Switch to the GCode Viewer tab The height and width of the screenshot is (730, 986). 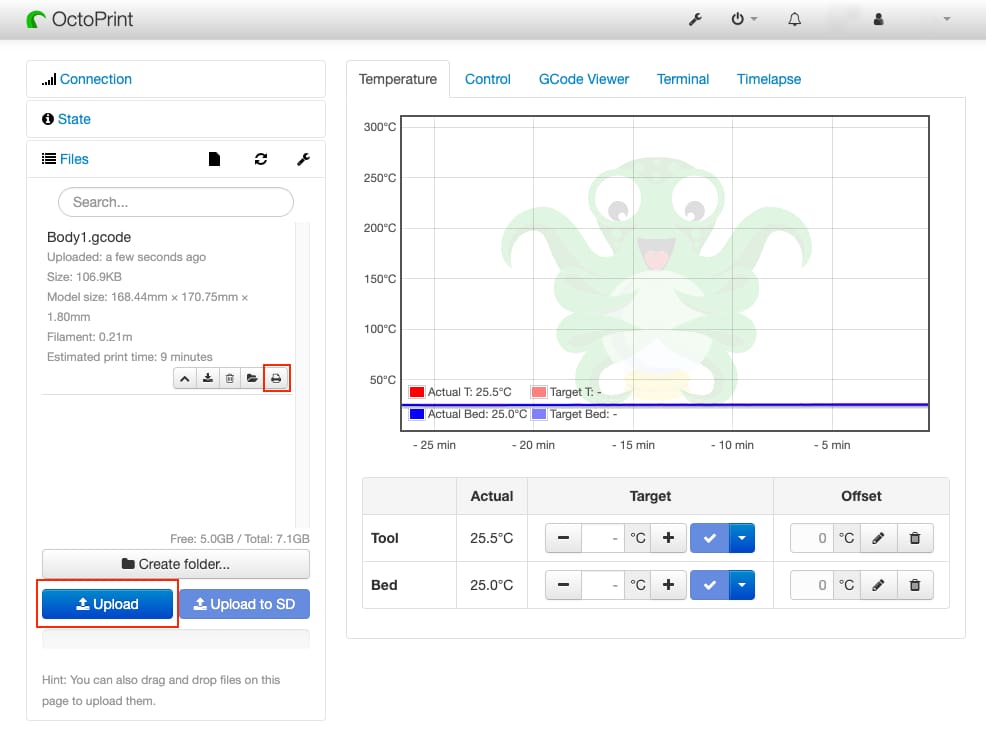(584, 79)
